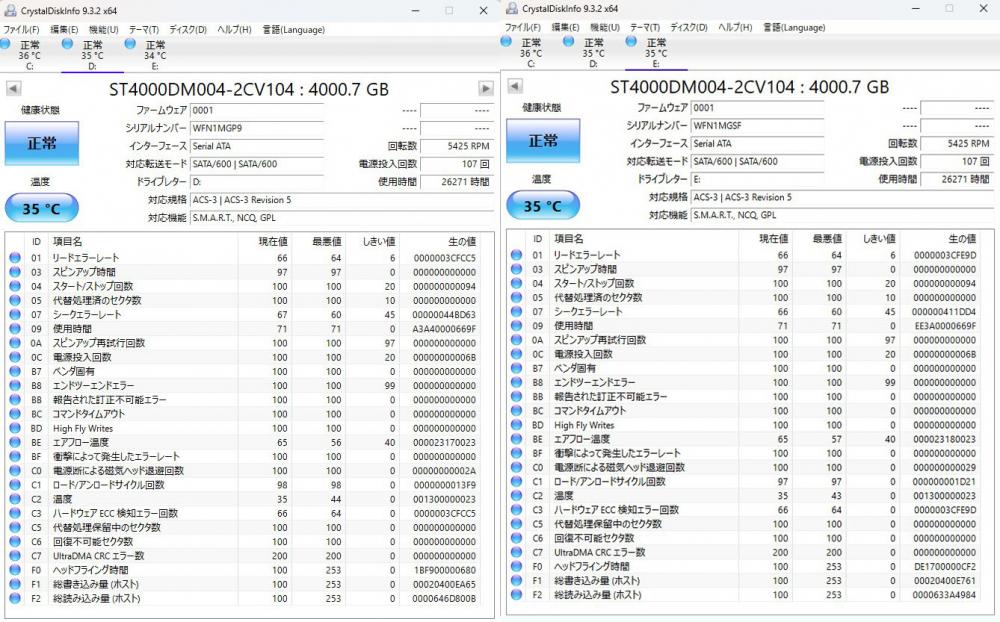Click status orb of エンドツーエンドエラー in D: drive window
The image size is (1000, 622).
pos(15,385)
